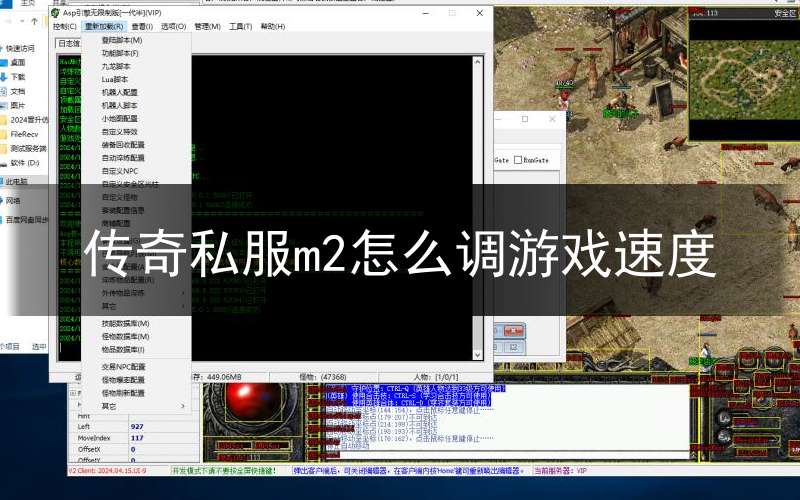Screen dimensions: 800x500
Task: Open 桌面 folder in Explorer sidebar
Action: (18, 63)
